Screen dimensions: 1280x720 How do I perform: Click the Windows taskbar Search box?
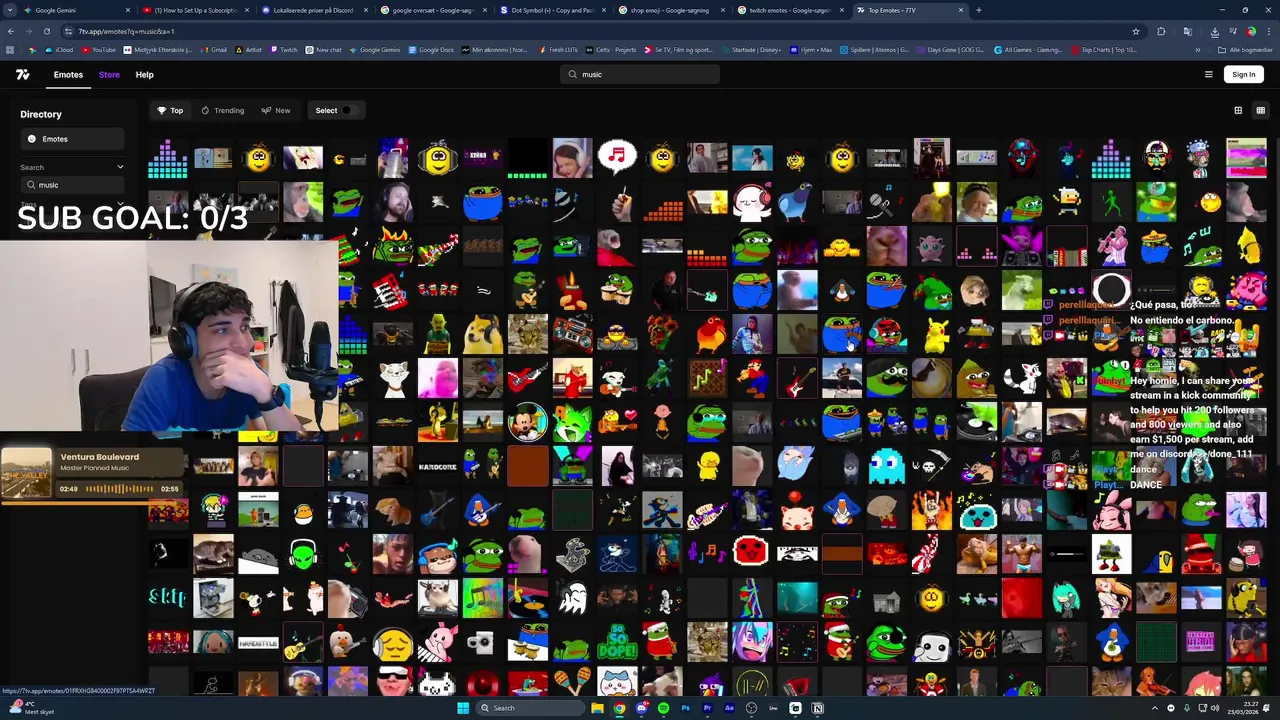[x=530, y=708]
